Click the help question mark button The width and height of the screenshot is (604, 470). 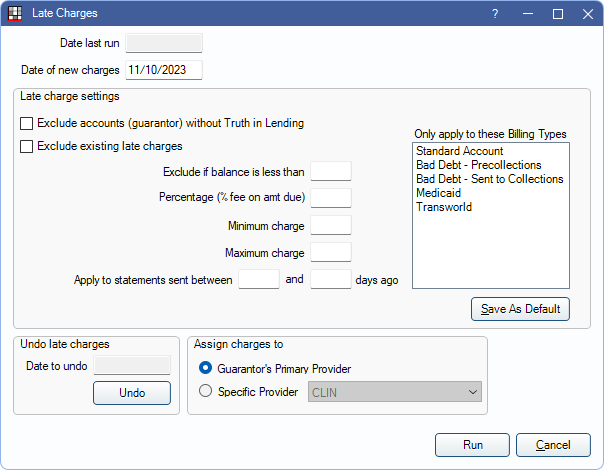tap(494, 14)
